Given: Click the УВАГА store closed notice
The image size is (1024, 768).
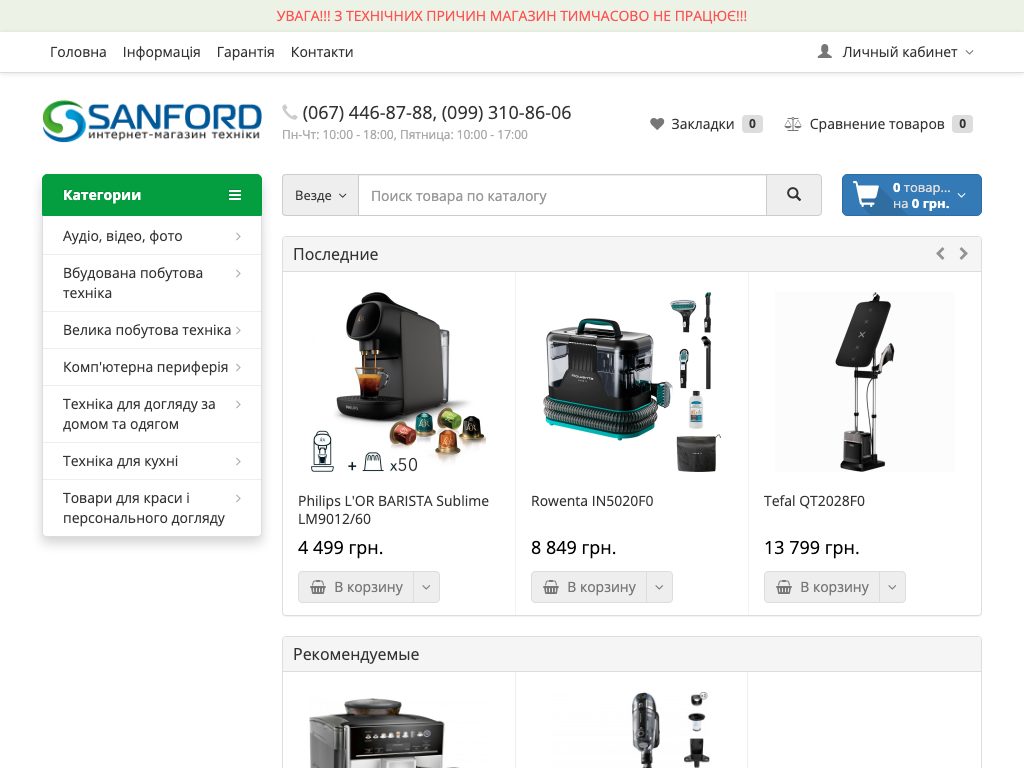Looking at the screenshot, I should 511,16.
